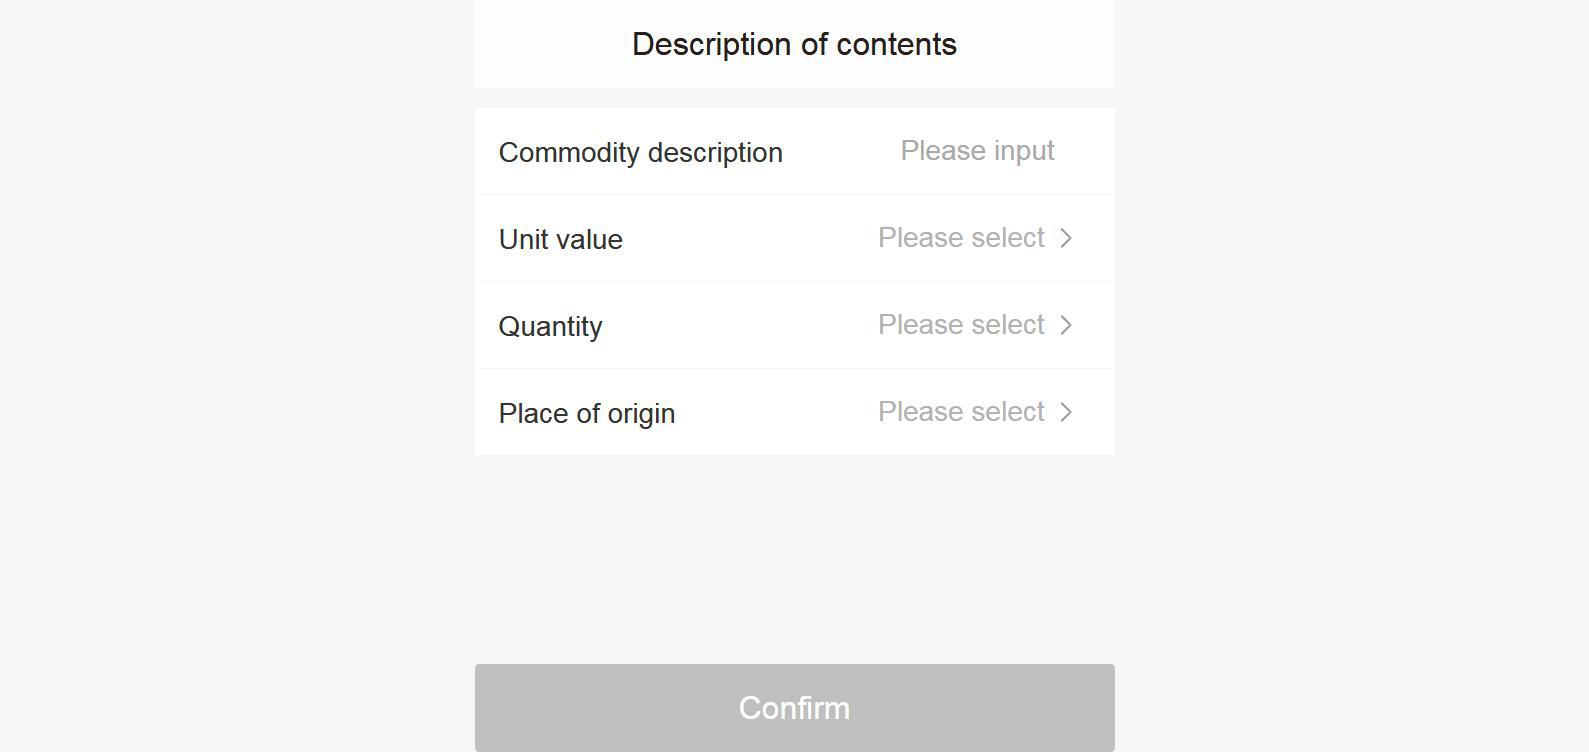
Task: Select the Commodity description label
Action: tap(641, 152)
